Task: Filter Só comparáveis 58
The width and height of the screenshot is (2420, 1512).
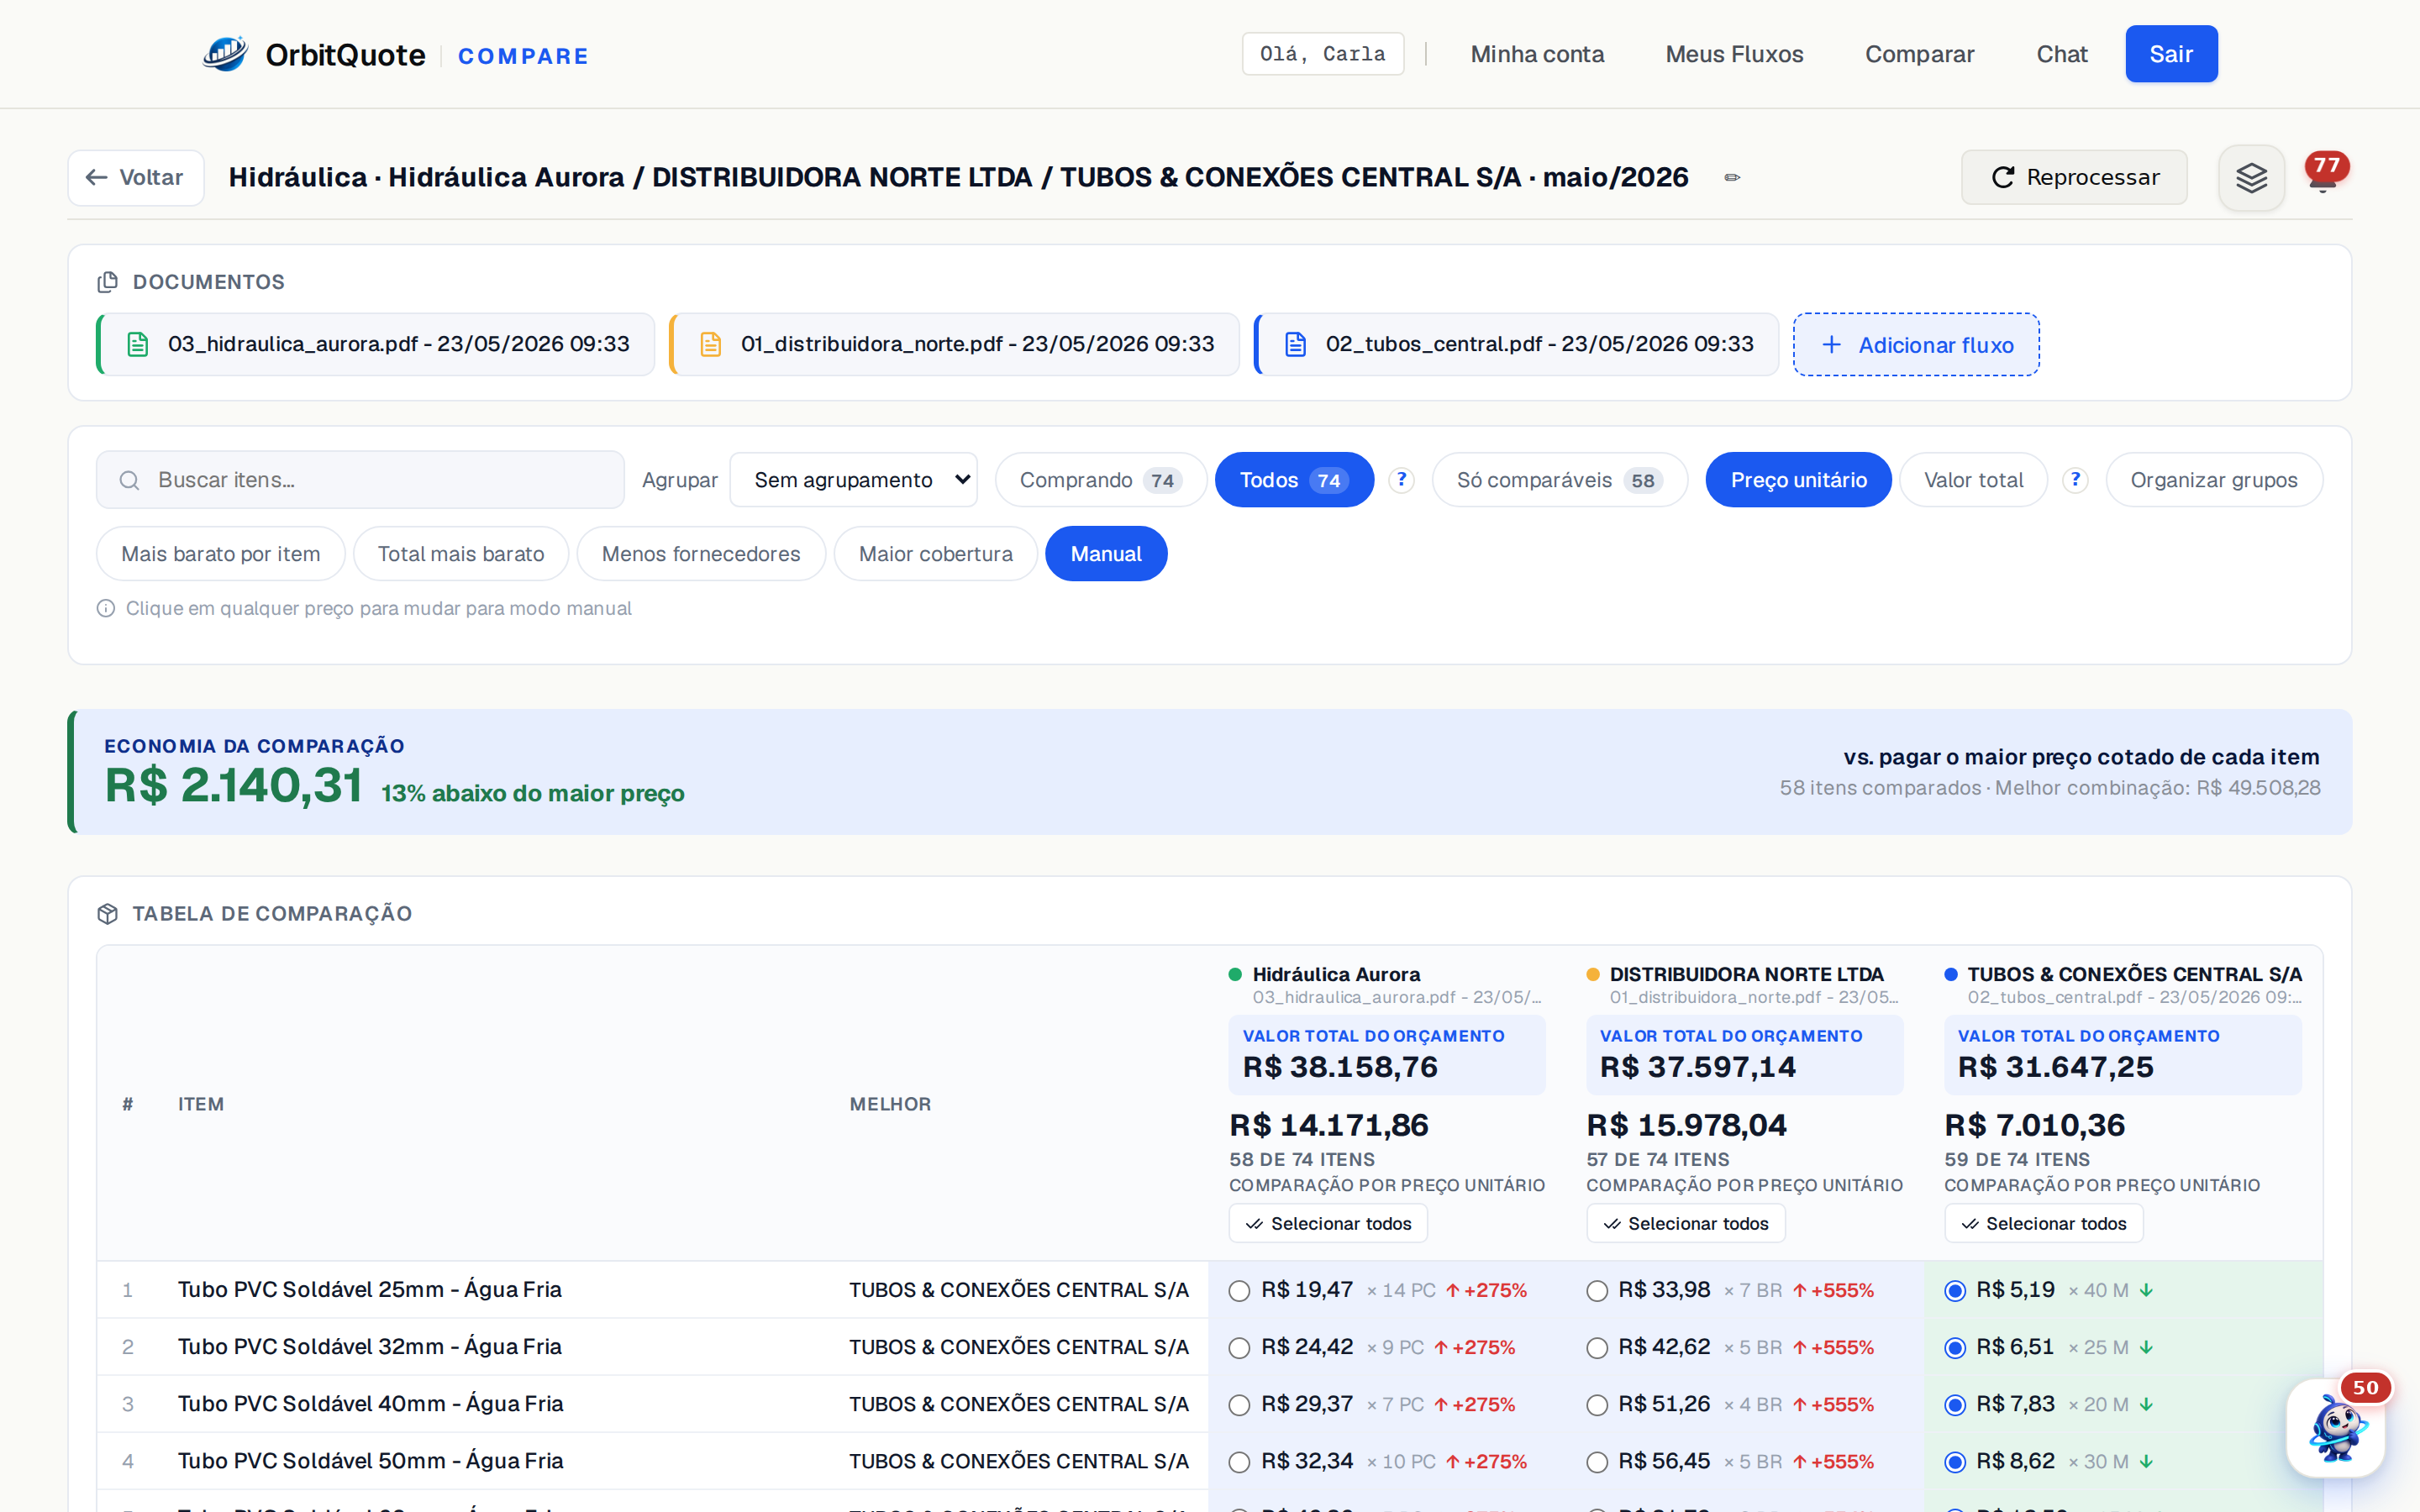Action: tap(1559, 480)
